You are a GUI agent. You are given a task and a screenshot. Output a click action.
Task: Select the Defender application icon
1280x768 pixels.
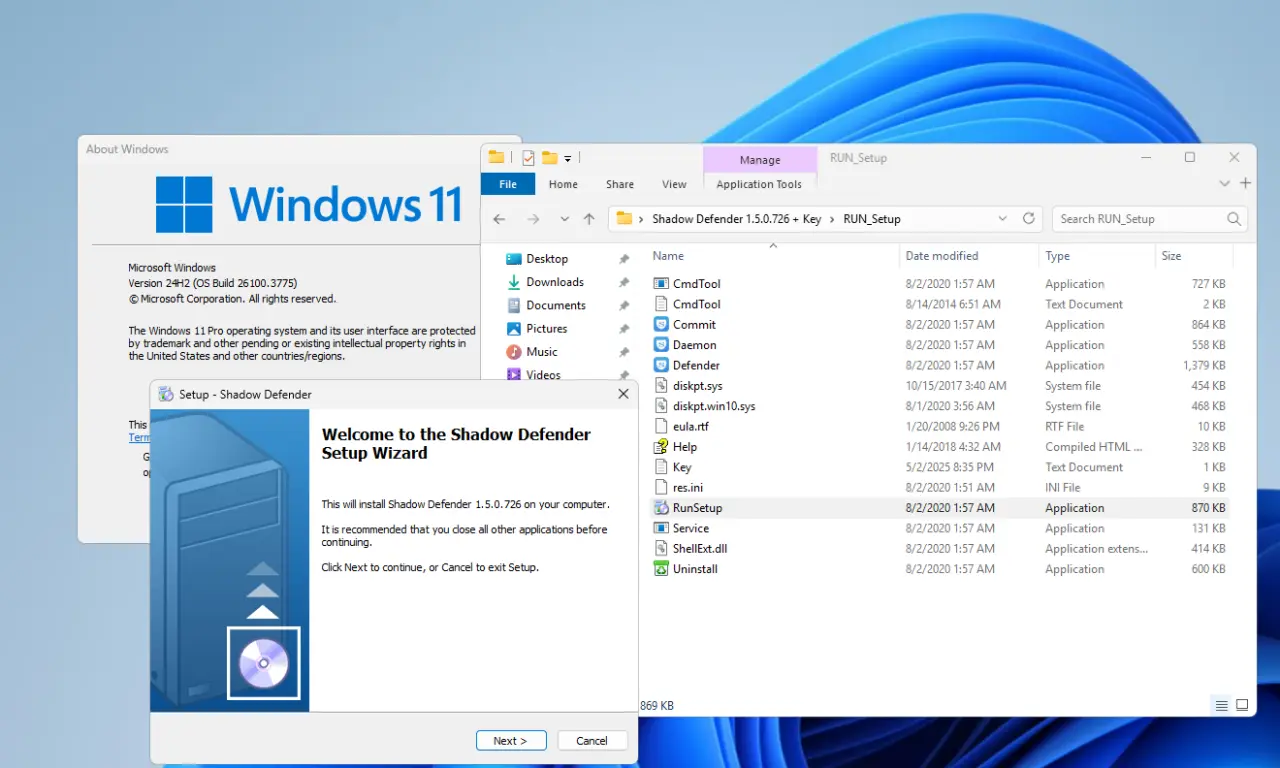tap(660, 365)
